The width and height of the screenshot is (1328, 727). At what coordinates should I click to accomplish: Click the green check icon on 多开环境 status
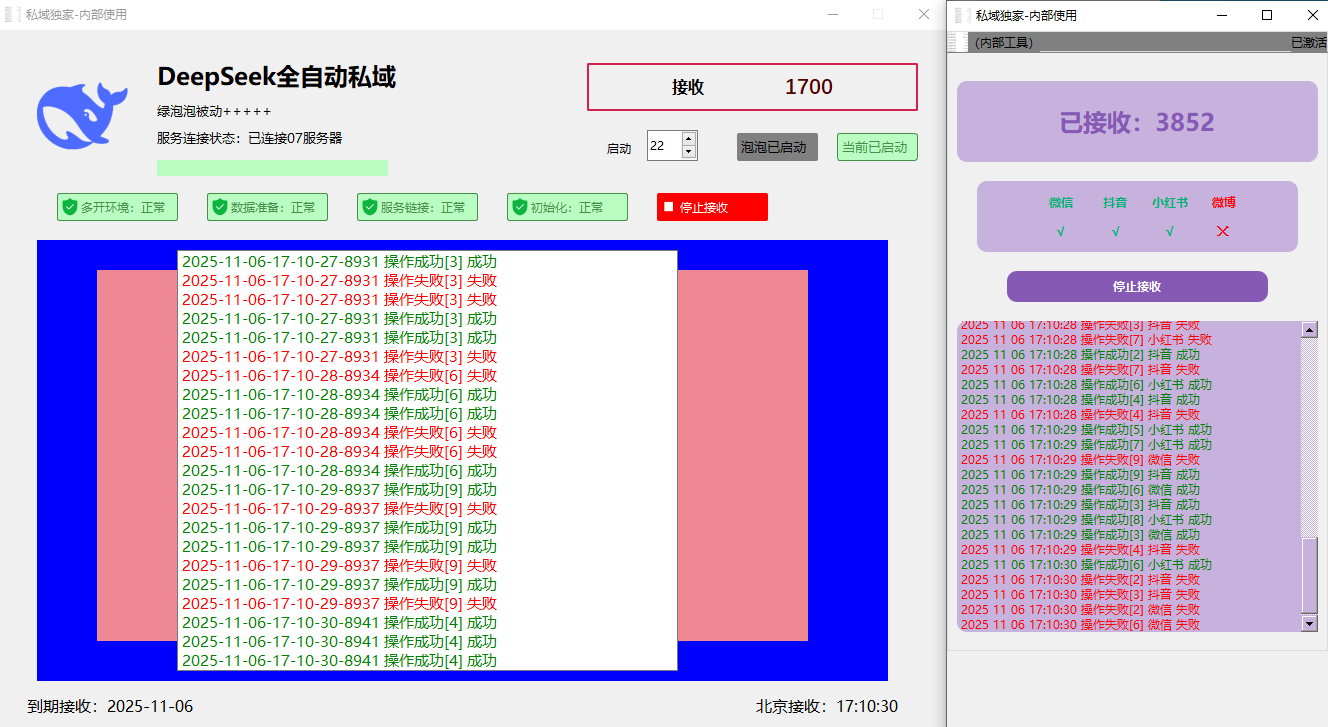coord(68,207)
